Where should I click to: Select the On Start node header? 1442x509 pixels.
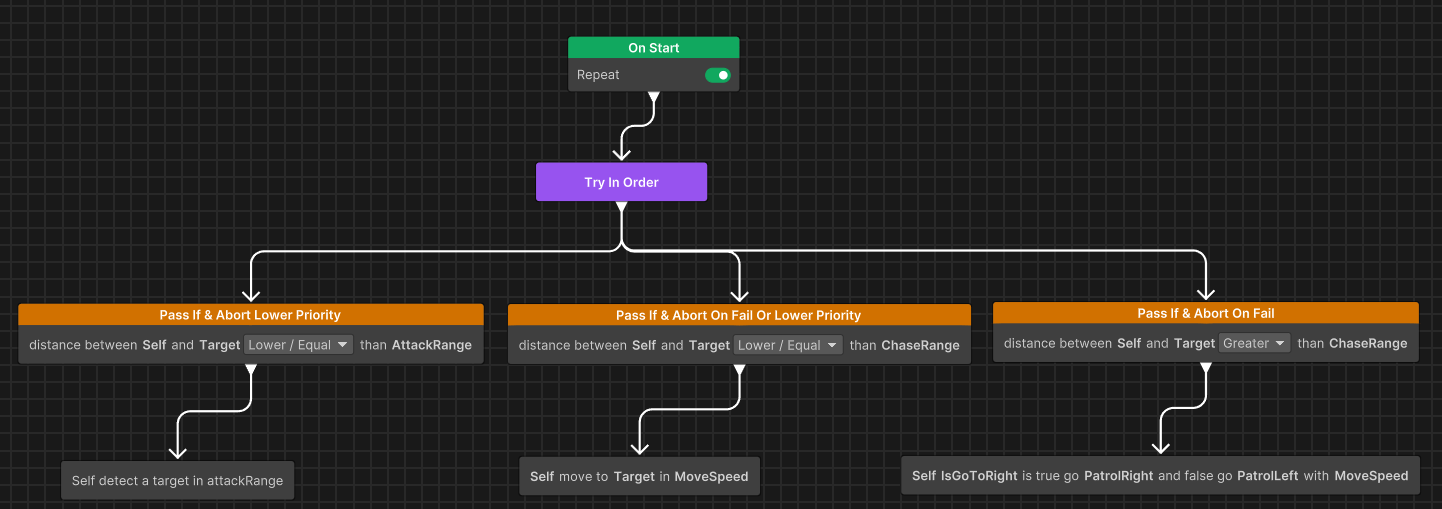pos(654,48)
